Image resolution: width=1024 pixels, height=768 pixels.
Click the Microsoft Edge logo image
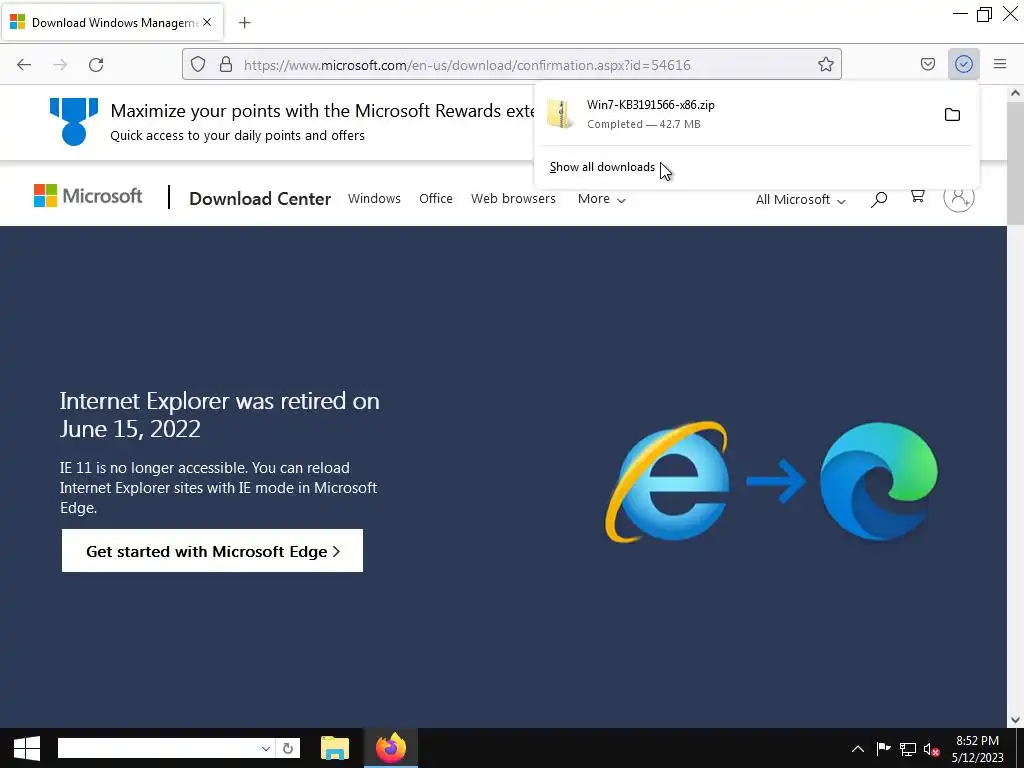[x=879, y=481]
